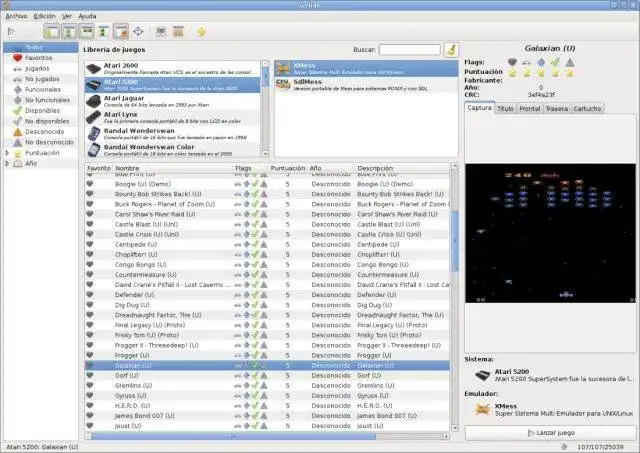Image resolution: width=640 pixels, height=453 pixels.
Task: Select the Atari Lynx system
Action: (x=172, y=118)
